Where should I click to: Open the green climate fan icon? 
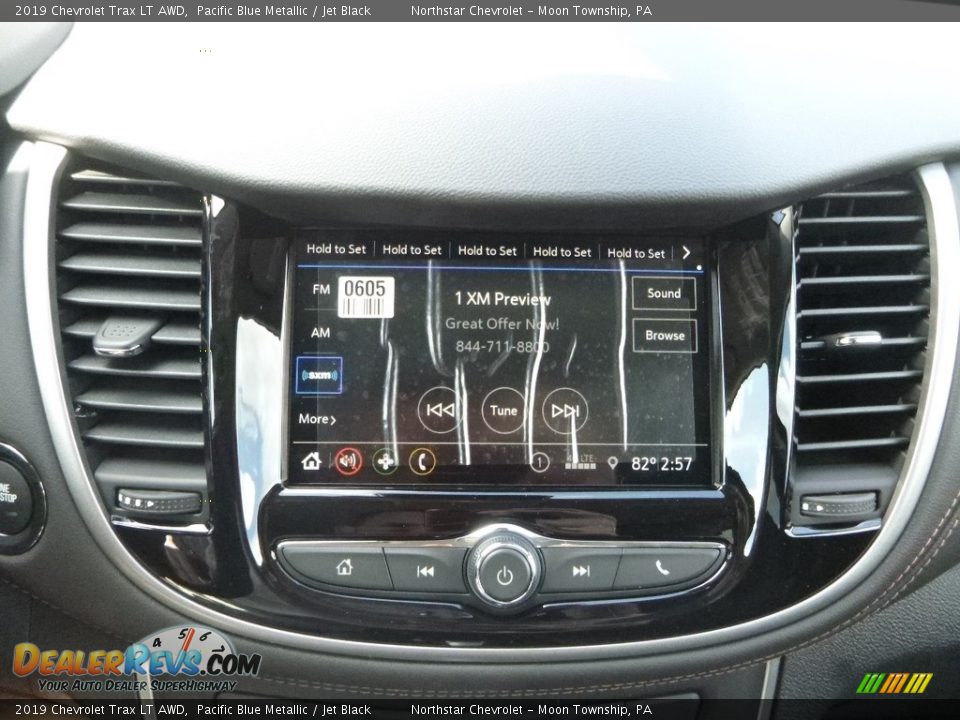tap(385, 462)
